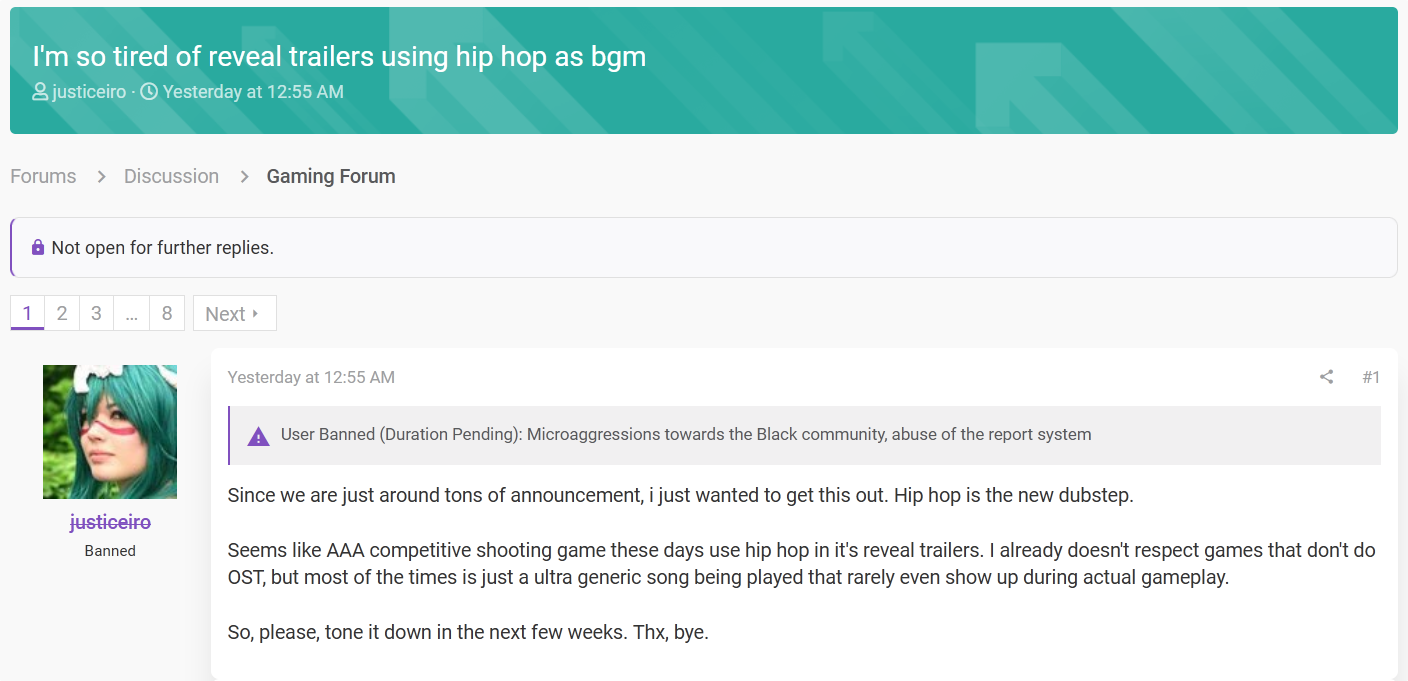Click the lock icon in the closed-thread notice
Screen dimensions: 1408x681
click(x=38, y=247)
